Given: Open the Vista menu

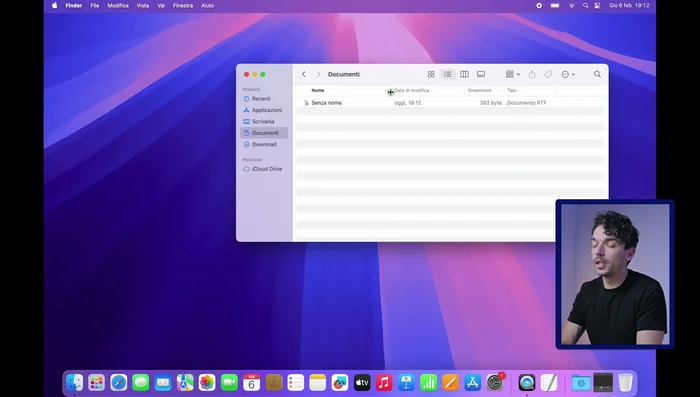Looking at the screenshot, I should click(143, 6).
